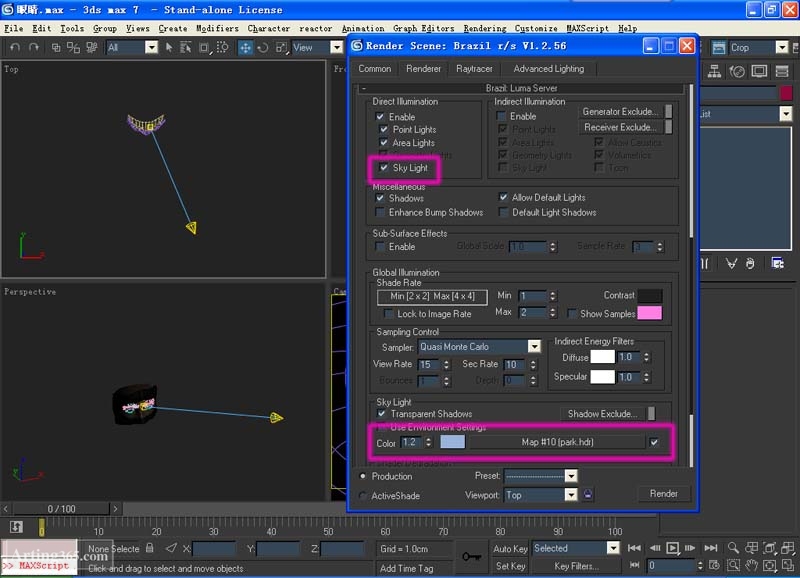Click the Render button

point(663,494)
